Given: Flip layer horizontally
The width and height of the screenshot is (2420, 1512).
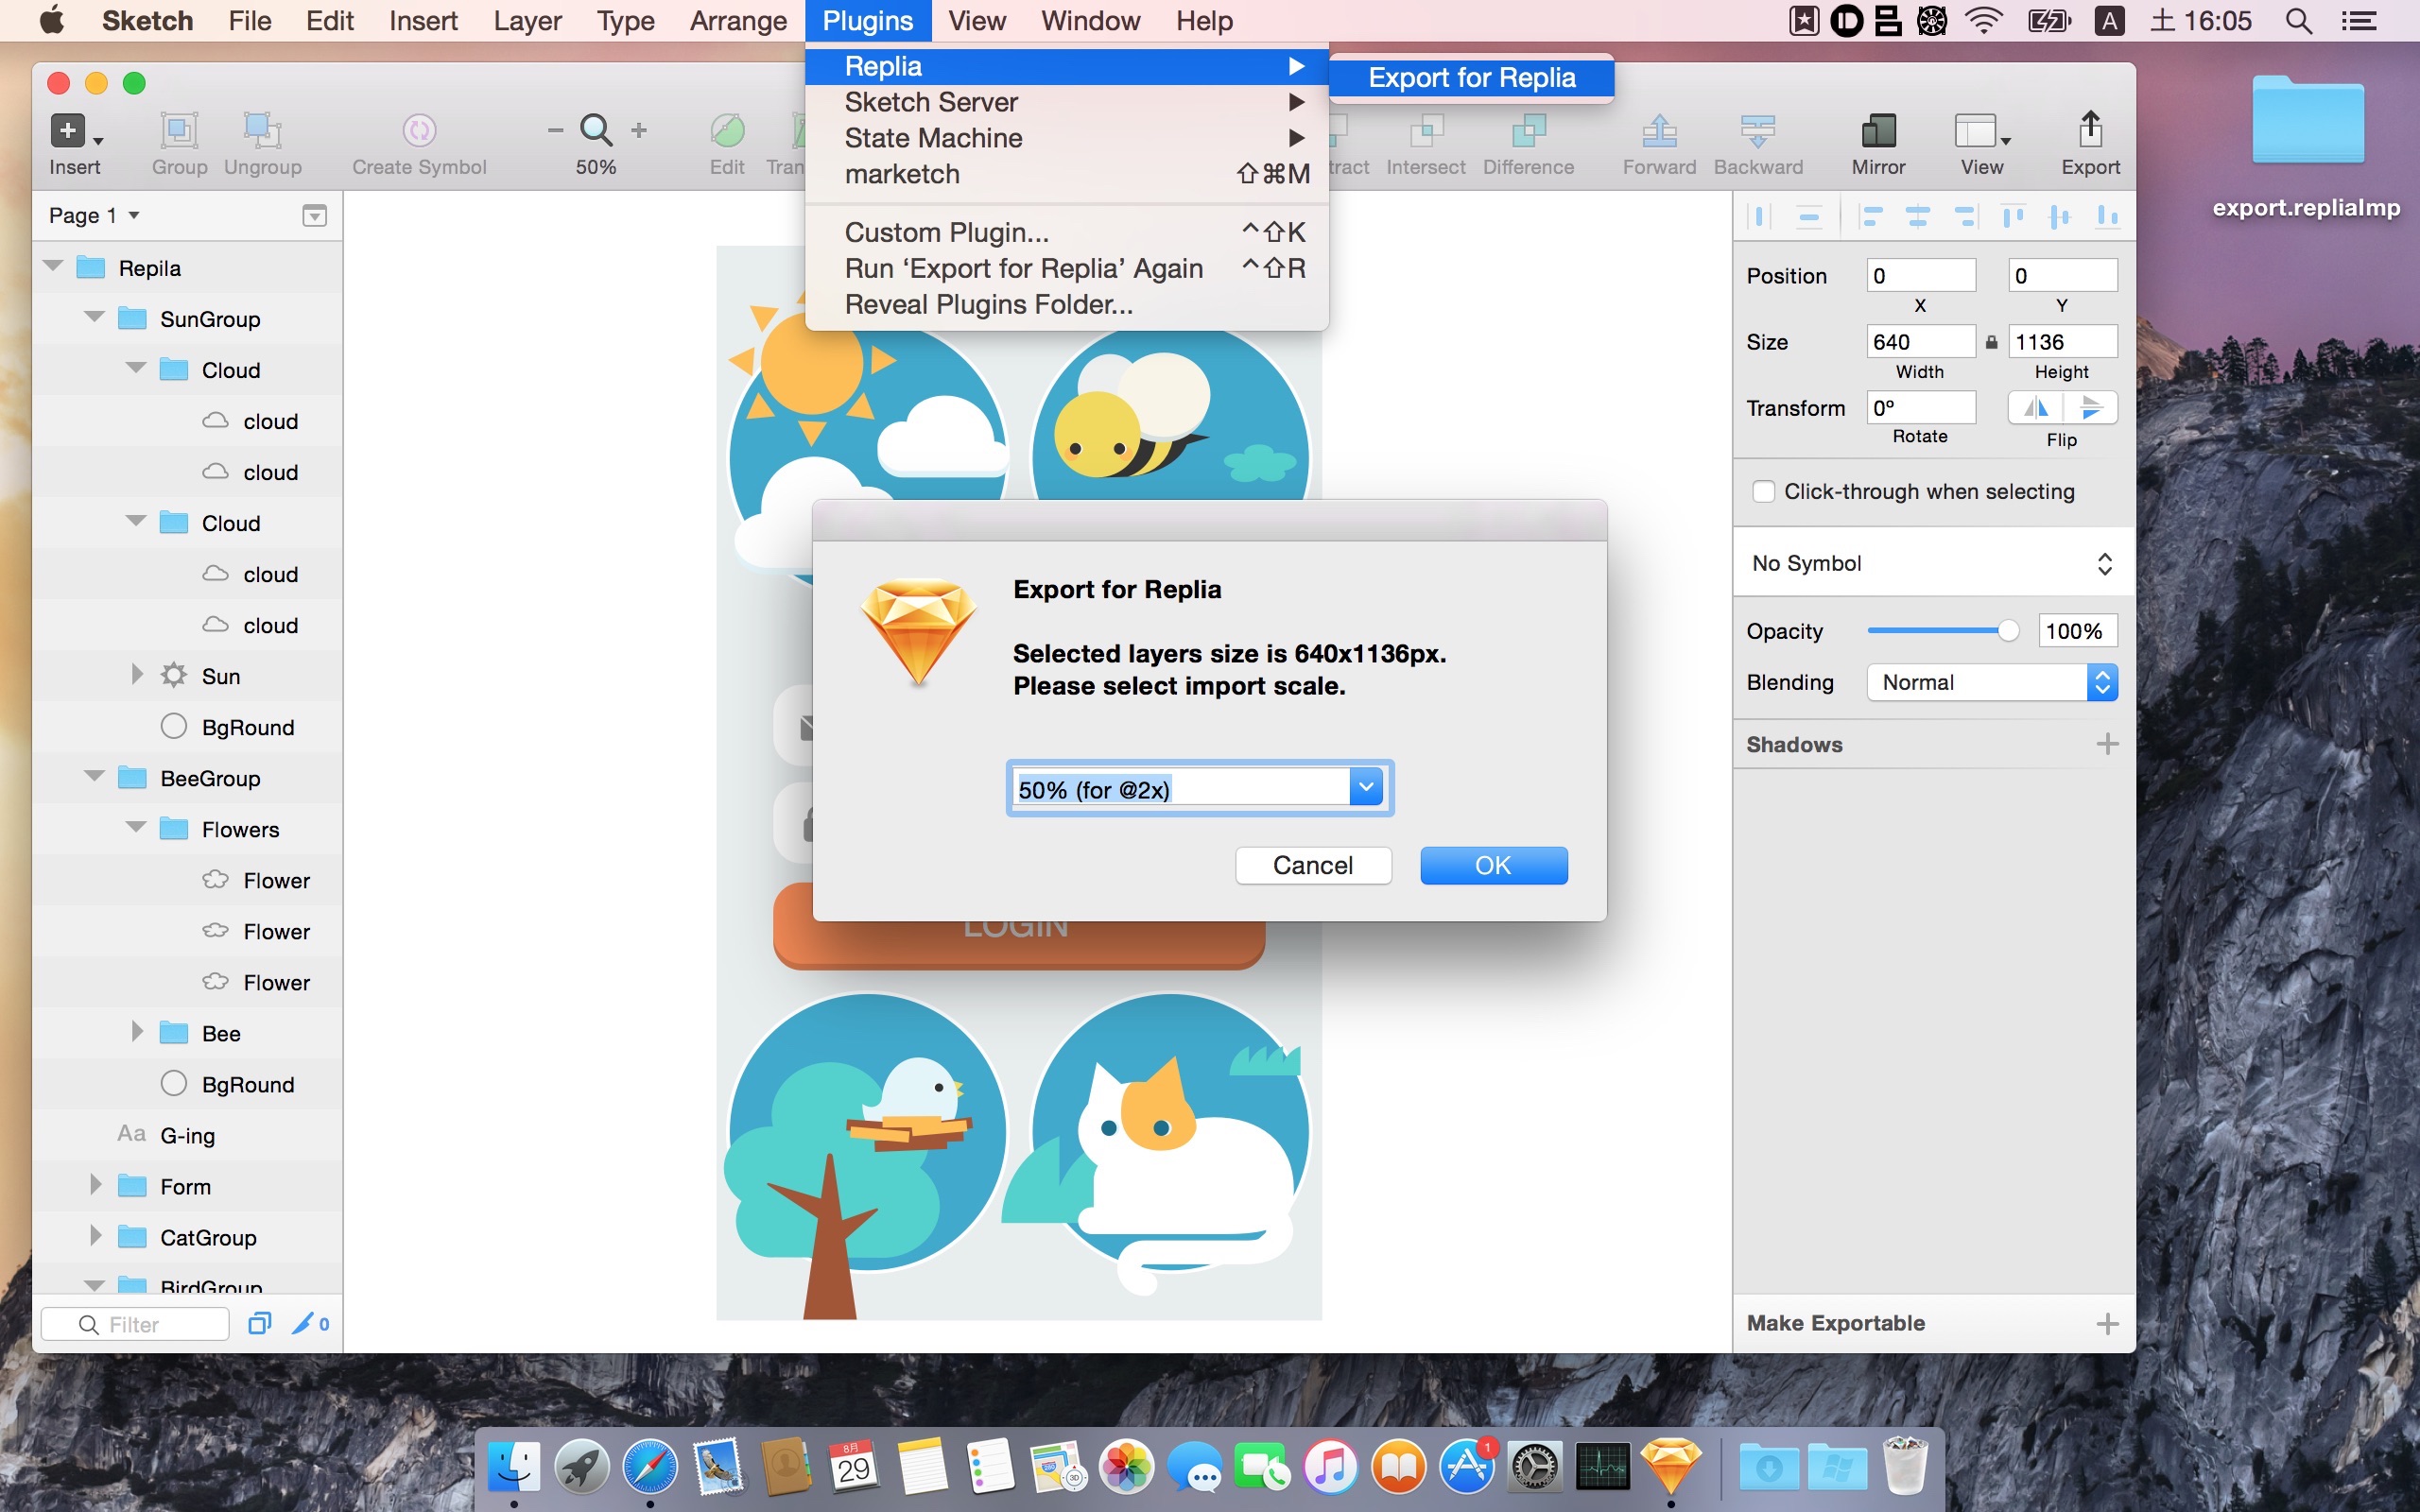Looking at the screenshot, I should [2035, 408].
